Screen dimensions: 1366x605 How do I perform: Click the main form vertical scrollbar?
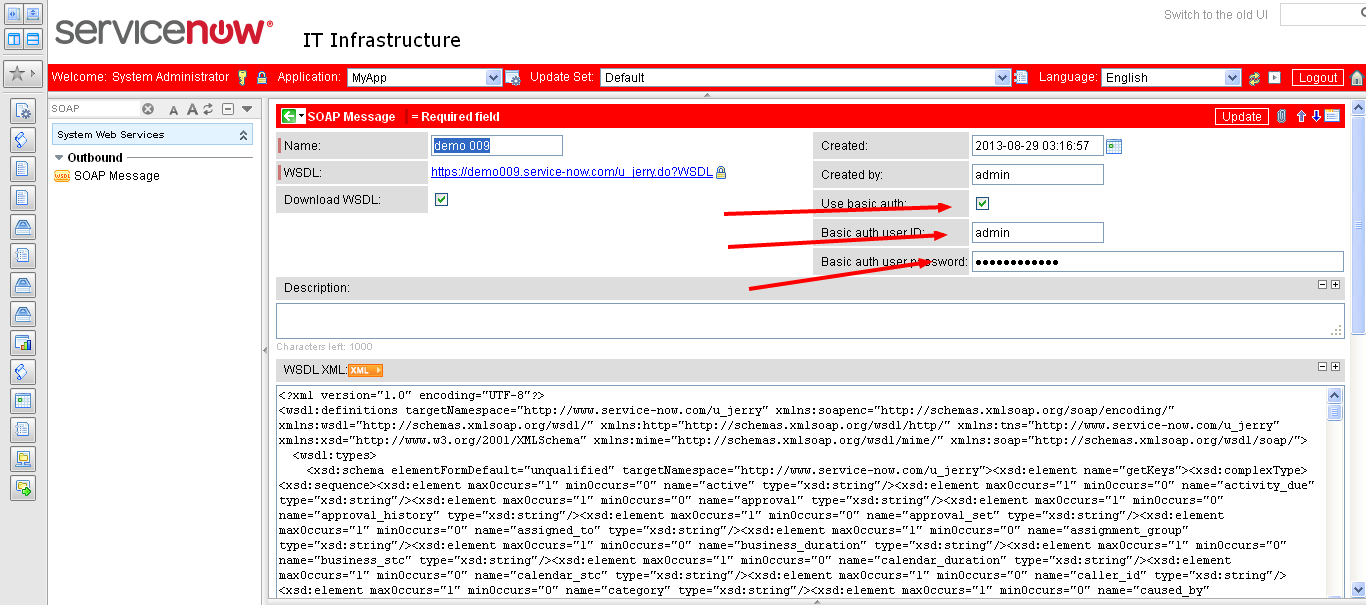tap(1358, 350)
